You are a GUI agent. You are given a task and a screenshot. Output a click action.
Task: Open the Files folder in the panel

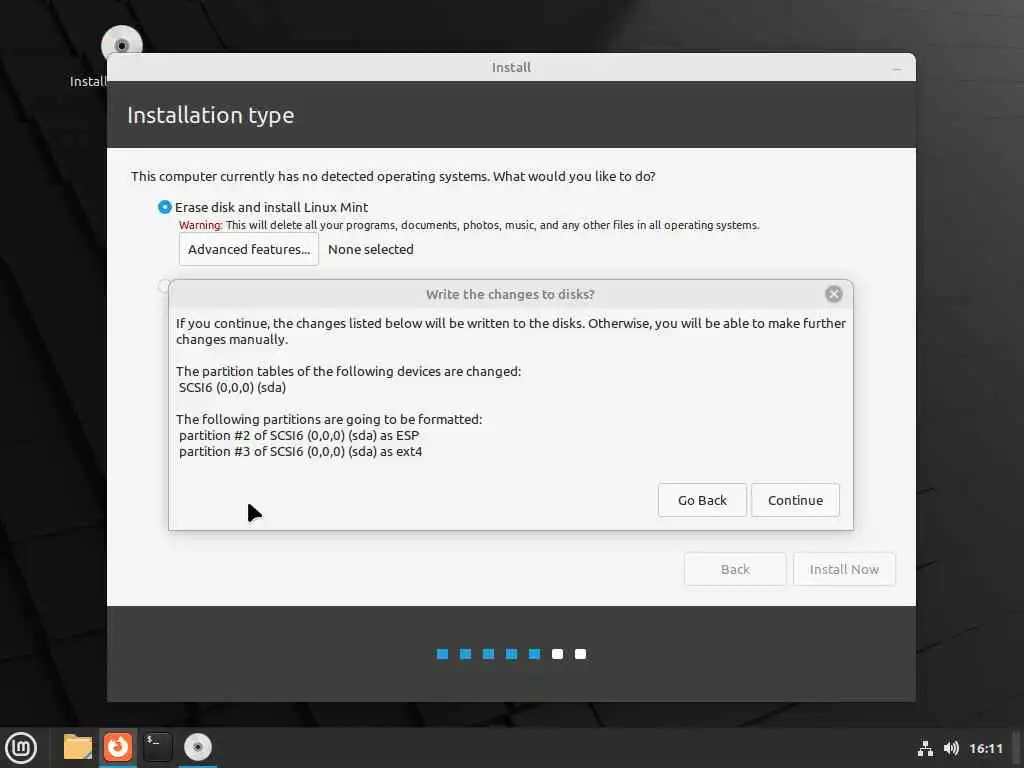click(78, 747)
